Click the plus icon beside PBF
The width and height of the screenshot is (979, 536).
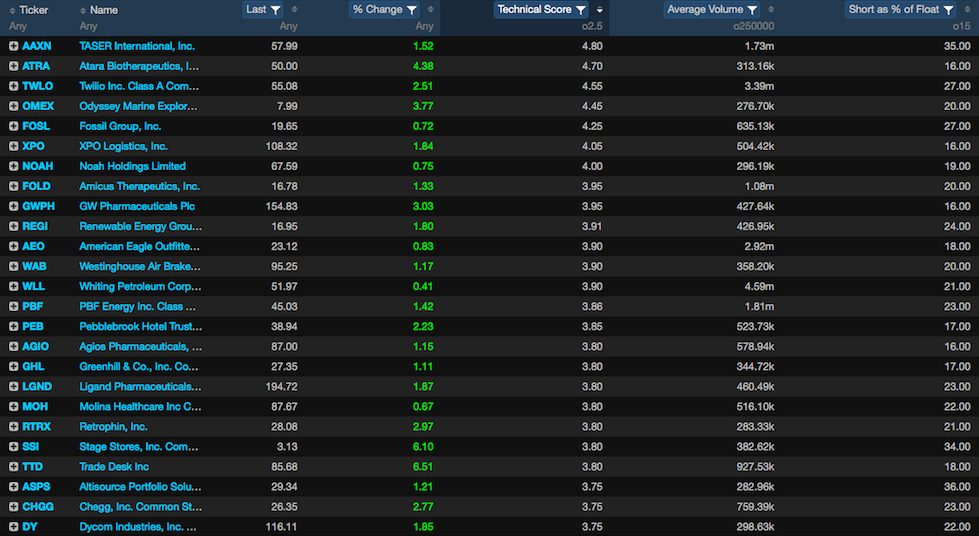[13, 306]
